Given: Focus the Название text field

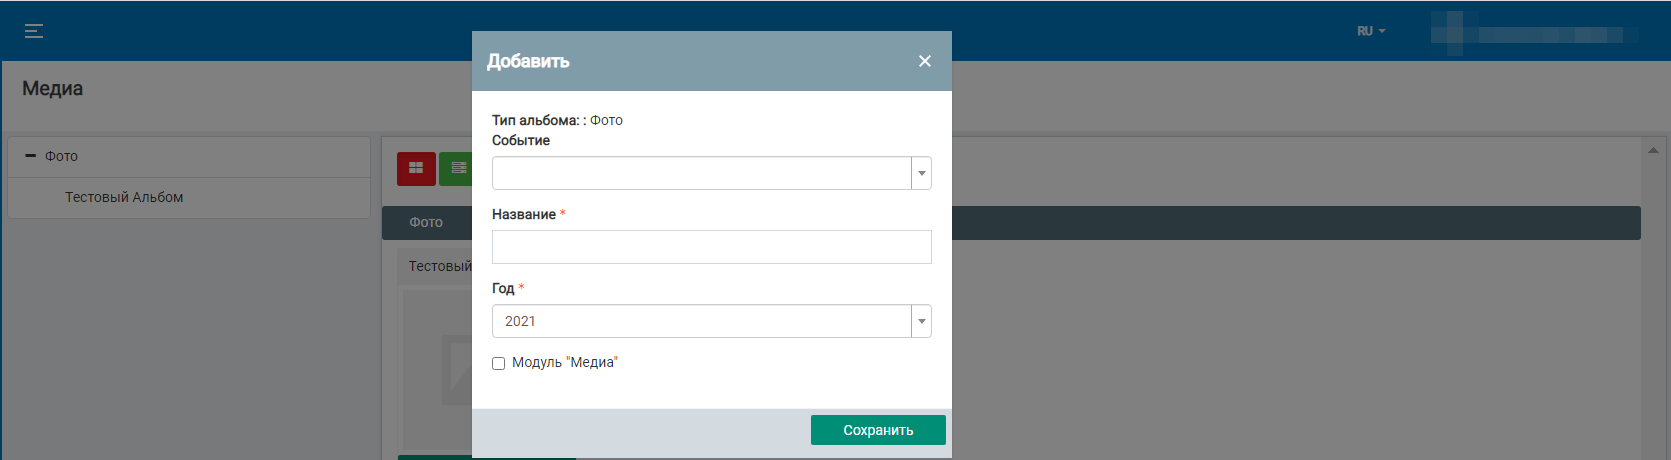Looking at the screenshot, I should pyautogui.click(x=711, y=247).
